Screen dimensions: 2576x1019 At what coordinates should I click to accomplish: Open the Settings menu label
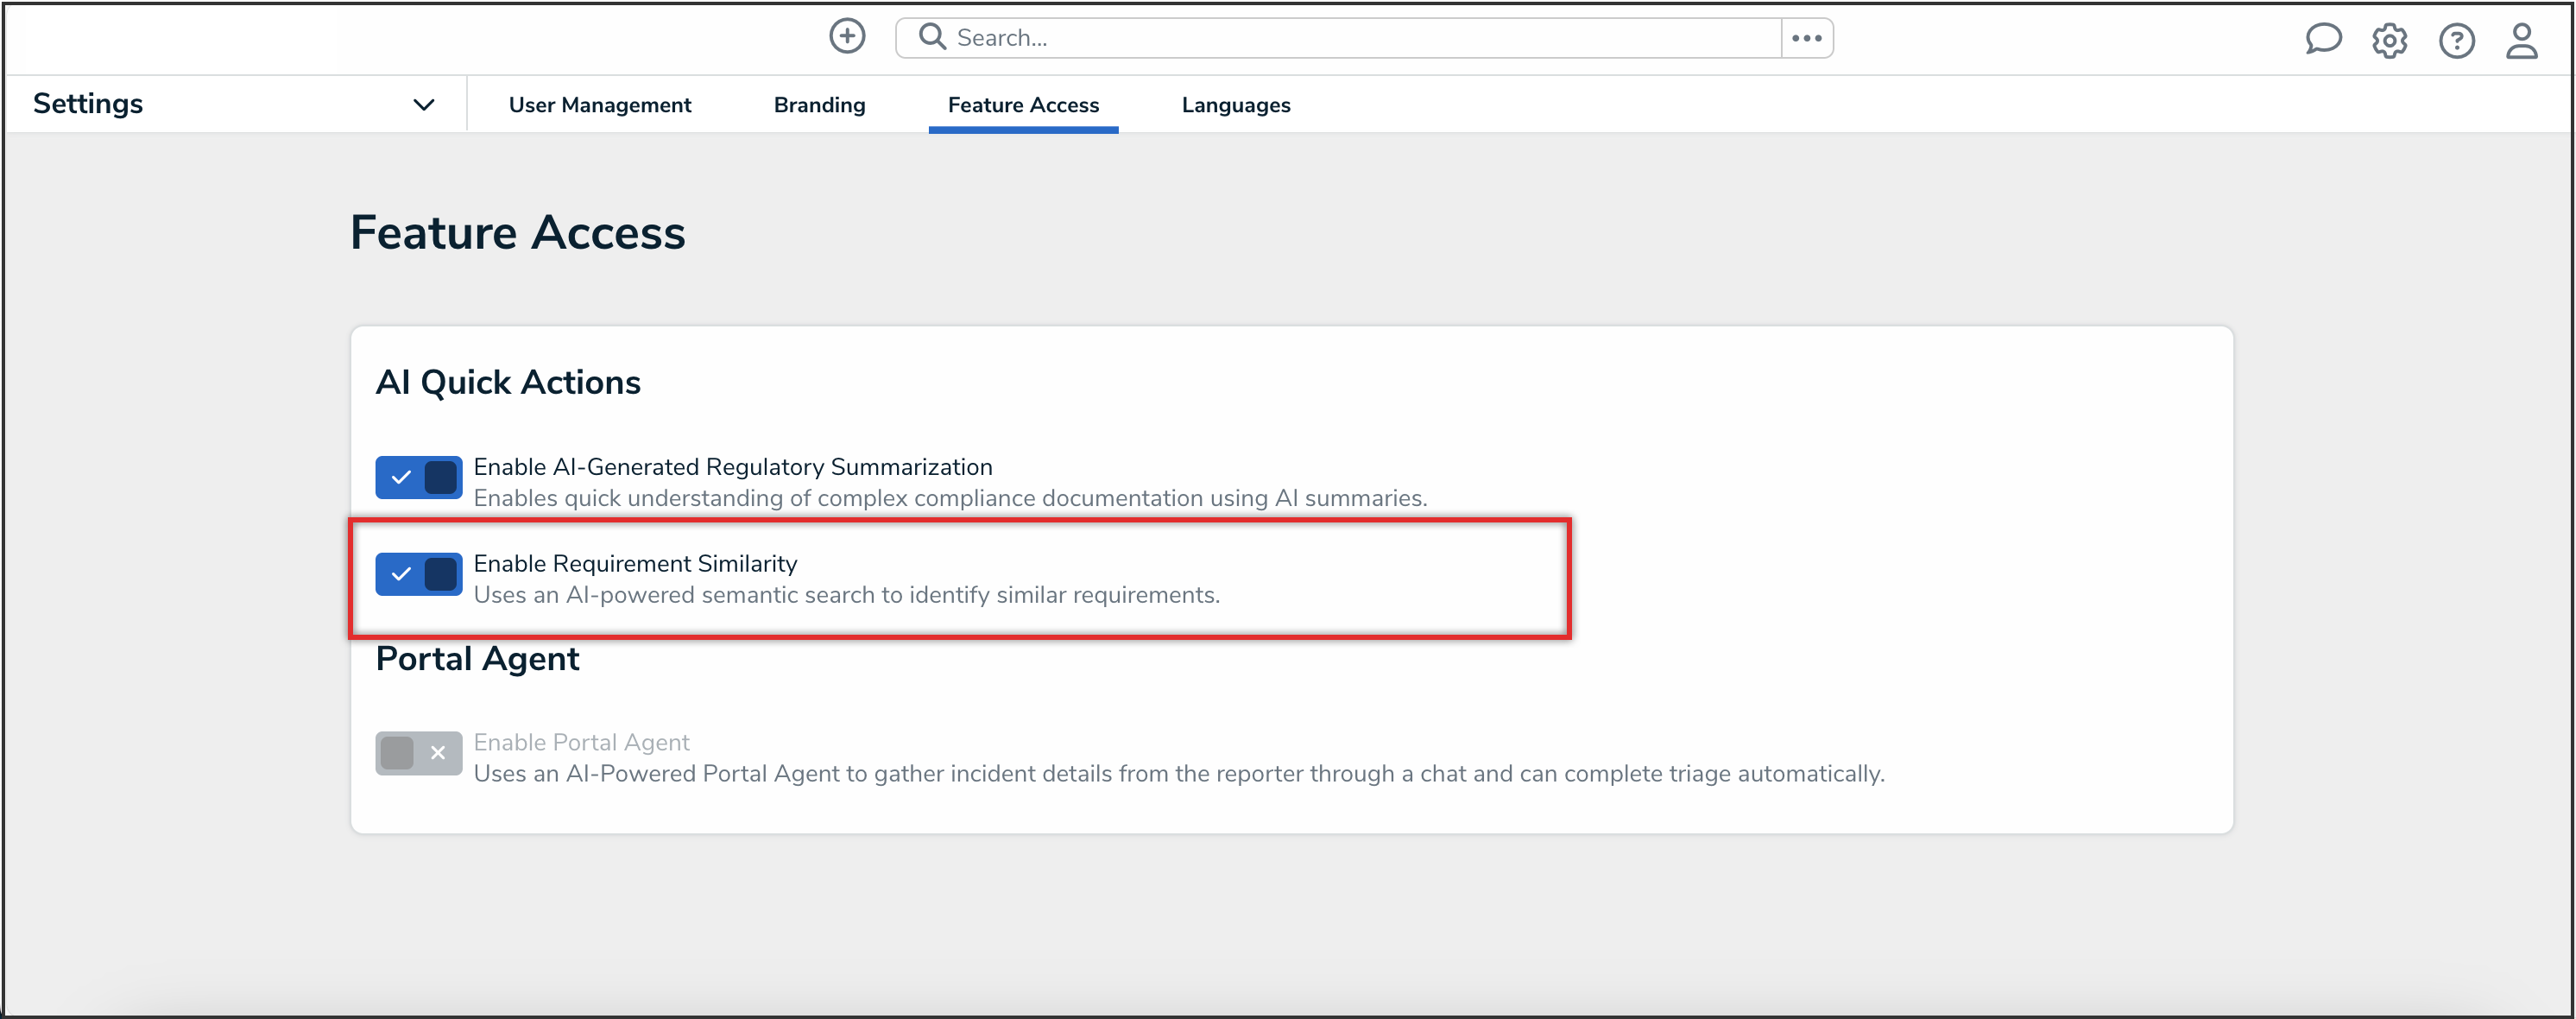point(88,104)
